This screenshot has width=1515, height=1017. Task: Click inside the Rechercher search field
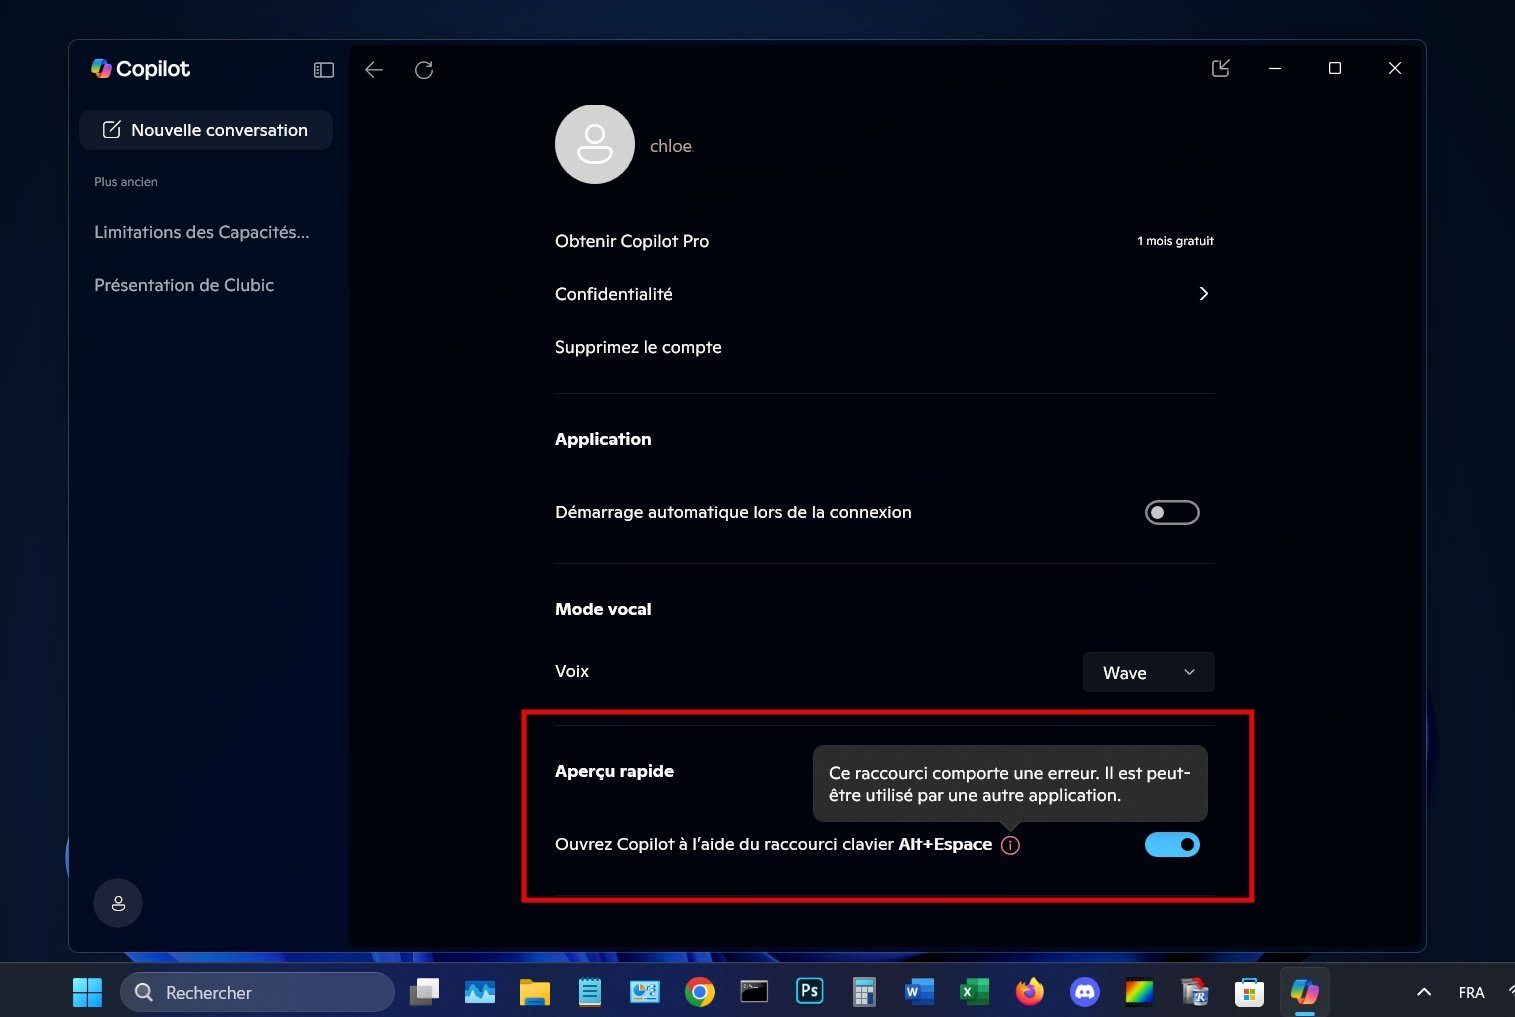coord(258,991)
